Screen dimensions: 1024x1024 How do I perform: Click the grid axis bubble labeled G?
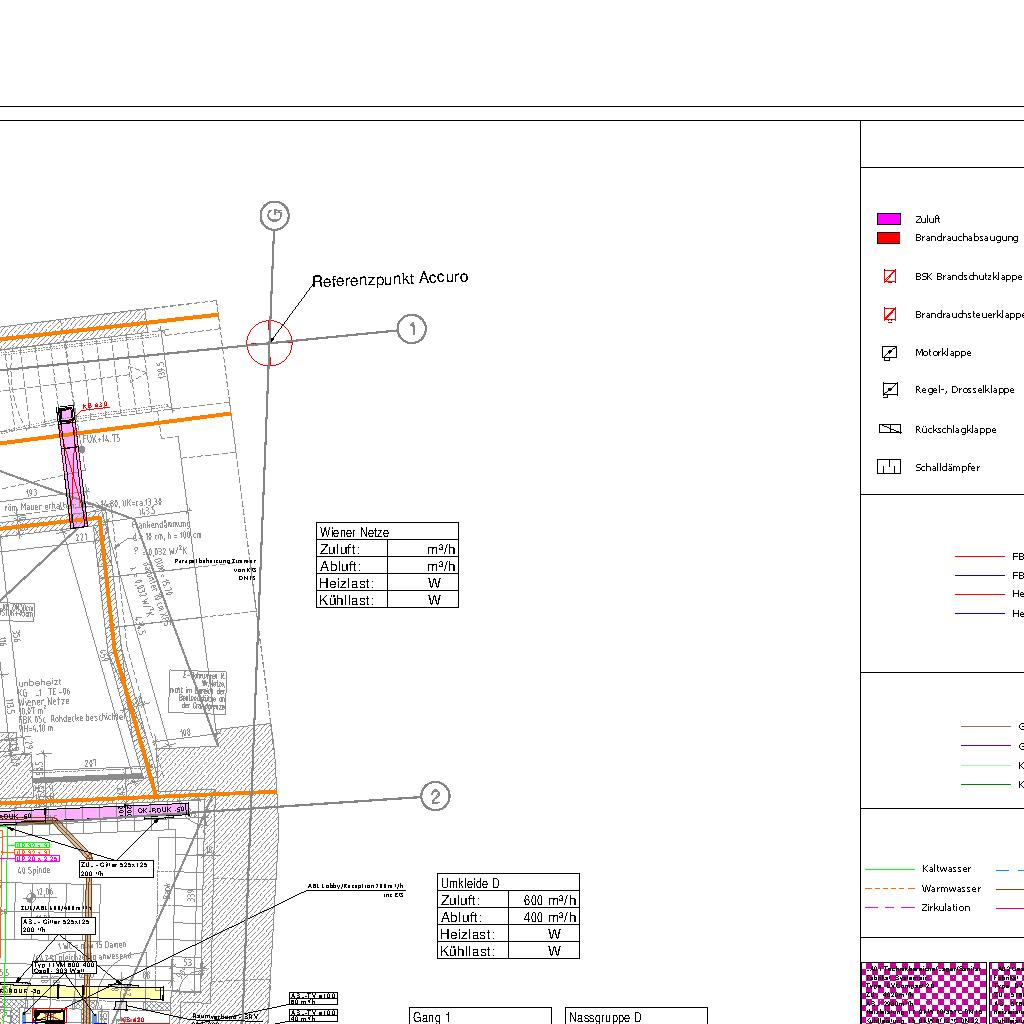274,216
